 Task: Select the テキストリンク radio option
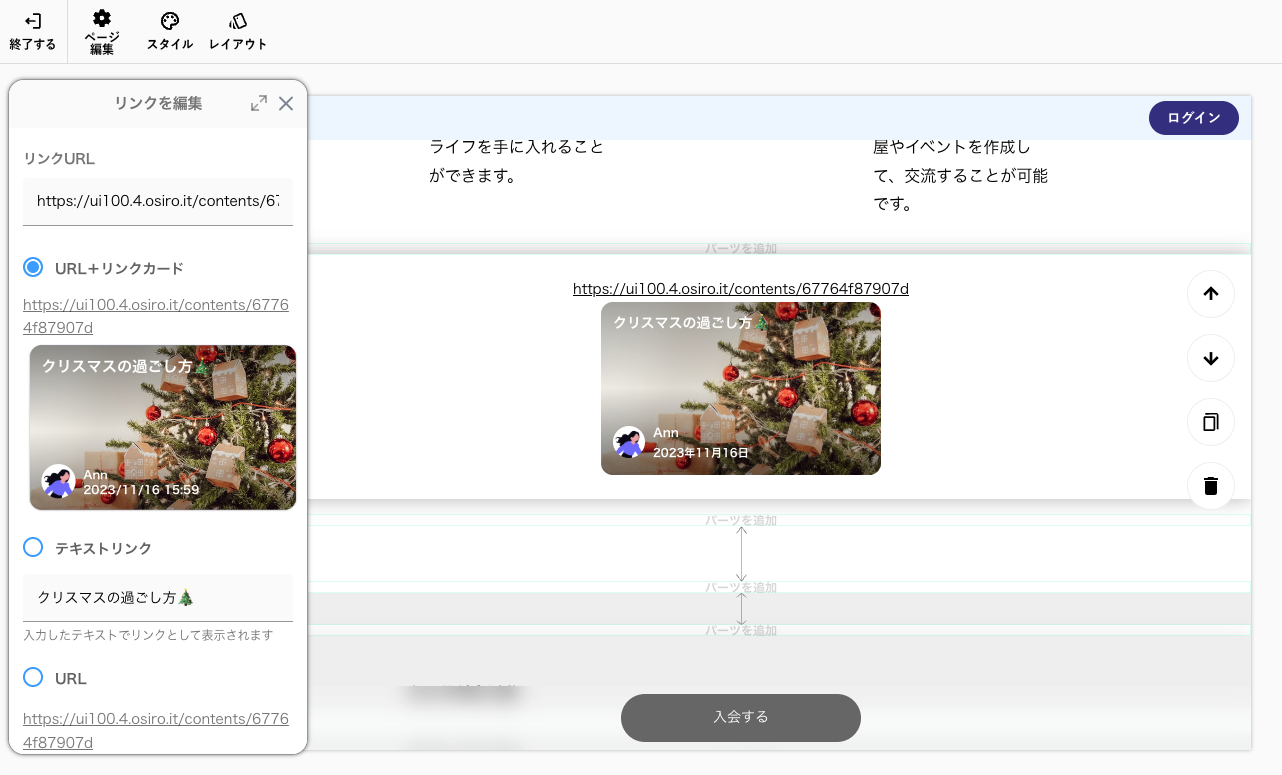[x=33, y=547]
